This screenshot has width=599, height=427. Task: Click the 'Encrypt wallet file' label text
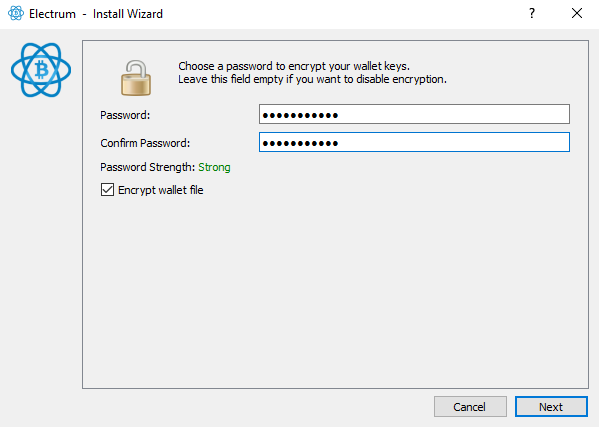[x=160, y=190]
